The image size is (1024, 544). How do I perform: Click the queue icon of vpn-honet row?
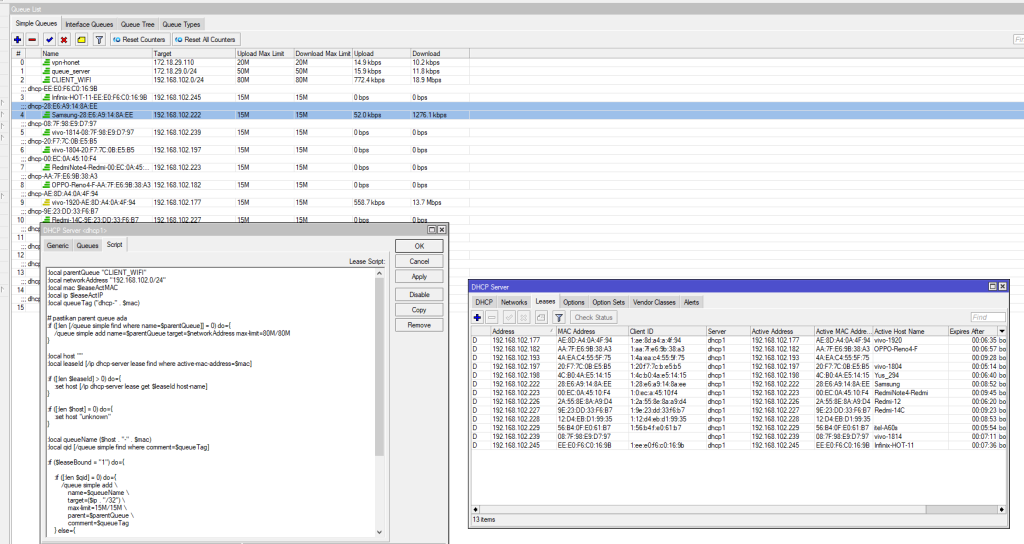[x=46, y=63]
